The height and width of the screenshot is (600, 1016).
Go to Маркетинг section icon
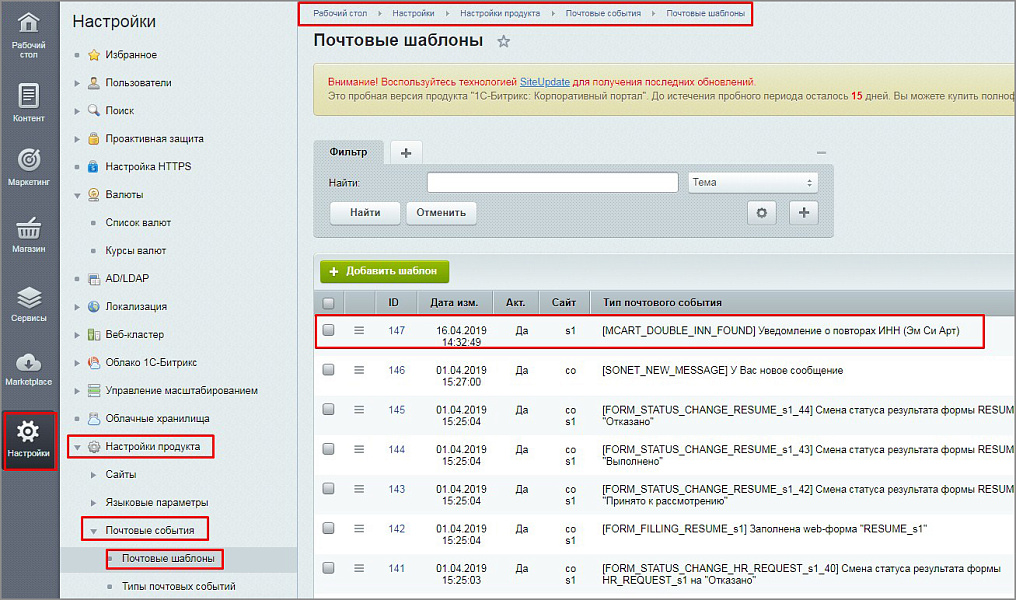click(29, 166)
